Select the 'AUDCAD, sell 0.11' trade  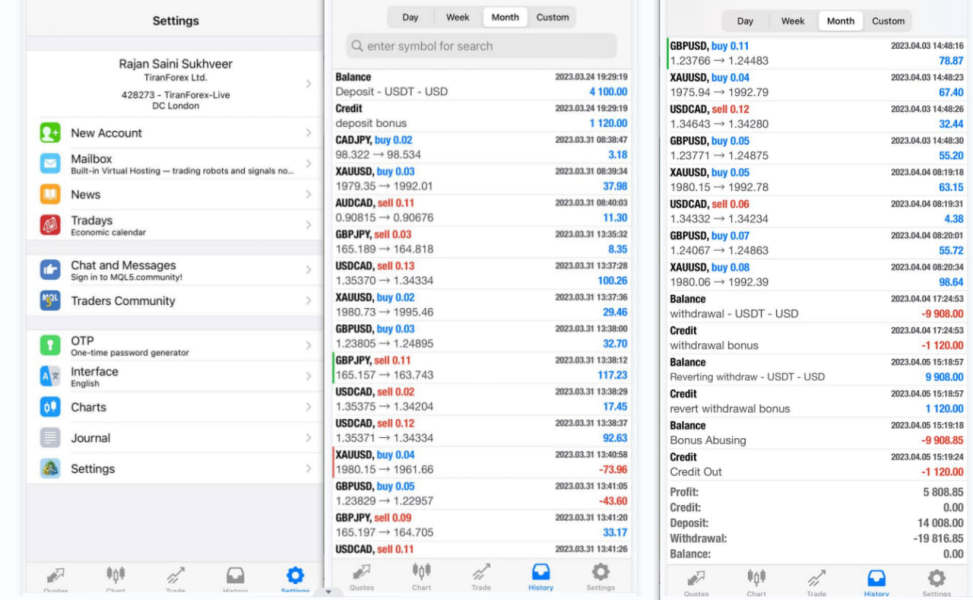[482, 210]
